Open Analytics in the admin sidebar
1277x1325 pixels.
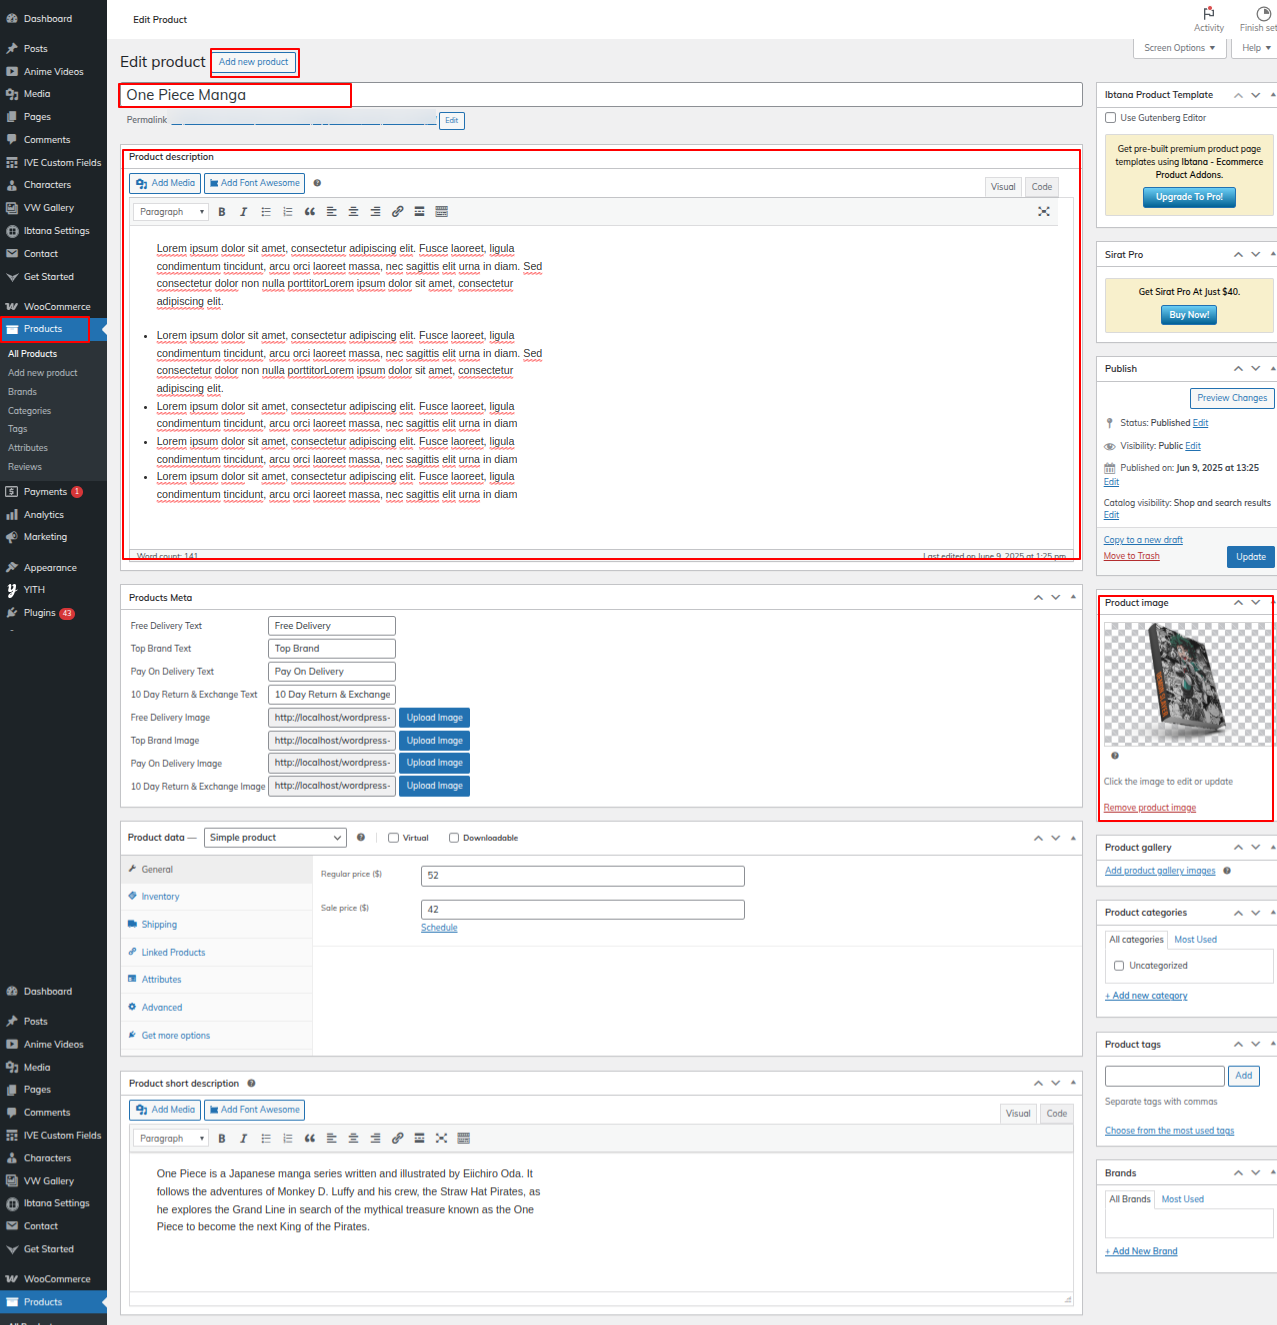pyautogui.click(x=43, y=515)
